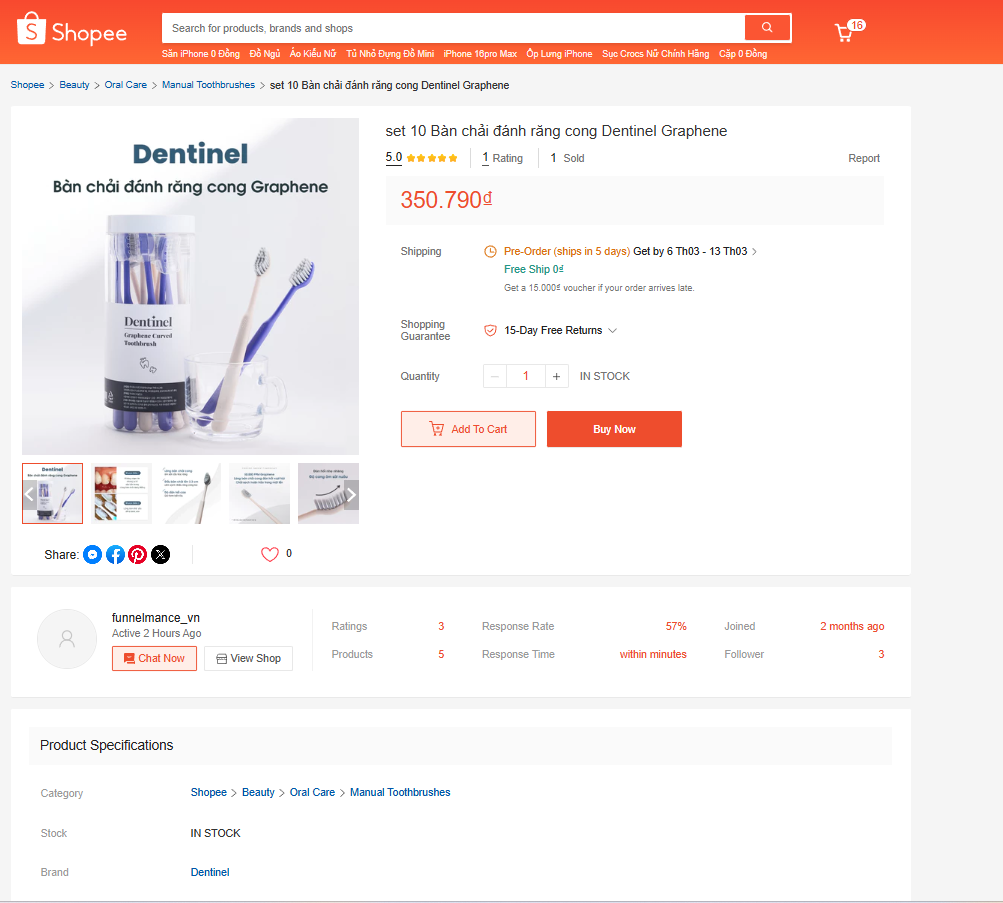Click the Shopee logo in header
This screenshot has width=1003, height=903.
[72, 32]
